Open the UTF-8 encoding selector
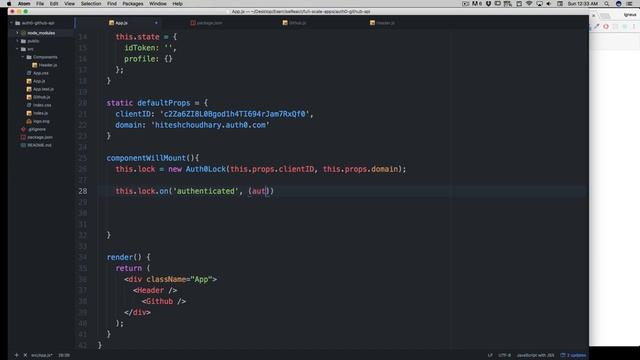 (504, 356)
